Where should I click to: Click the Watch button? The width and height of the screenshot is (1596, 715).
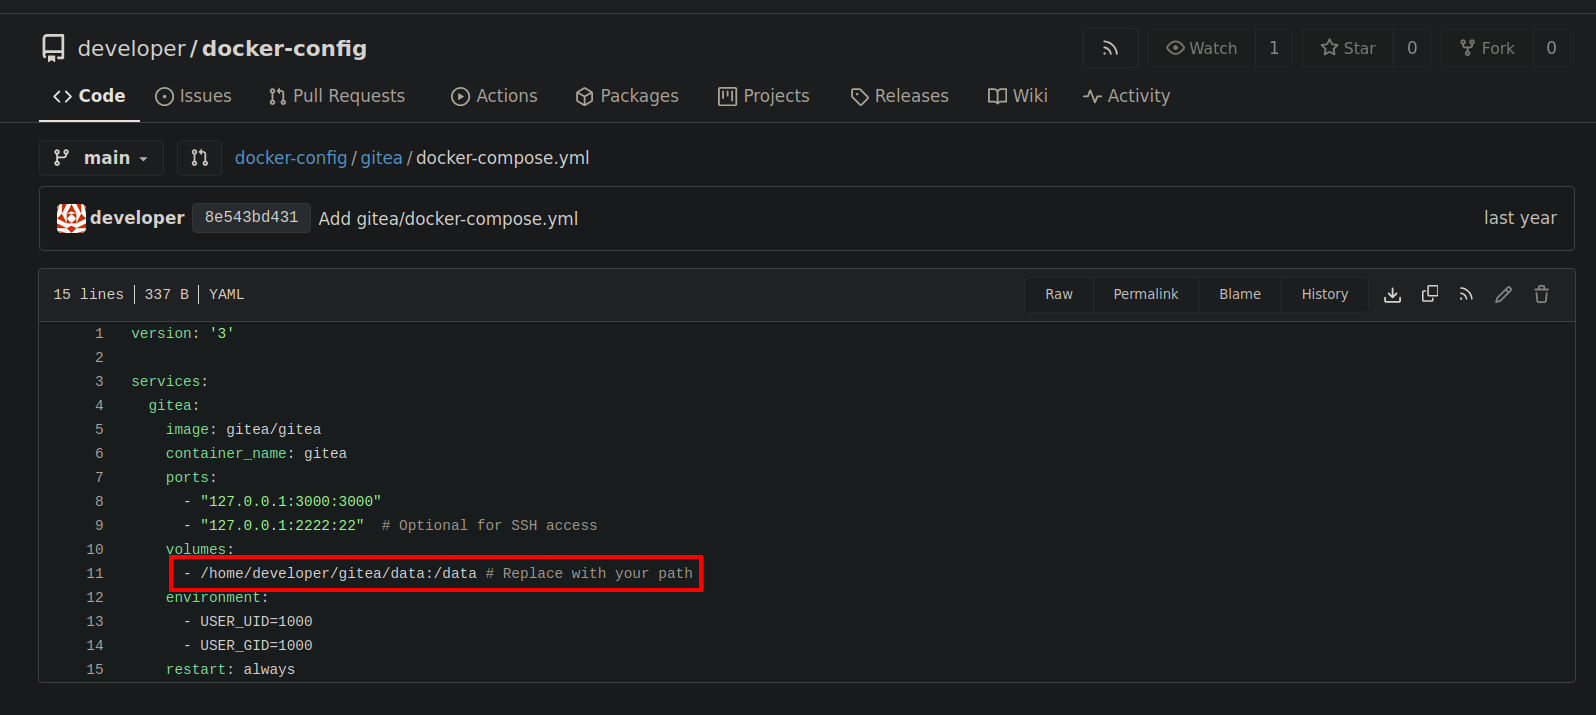coord(1201,48)
